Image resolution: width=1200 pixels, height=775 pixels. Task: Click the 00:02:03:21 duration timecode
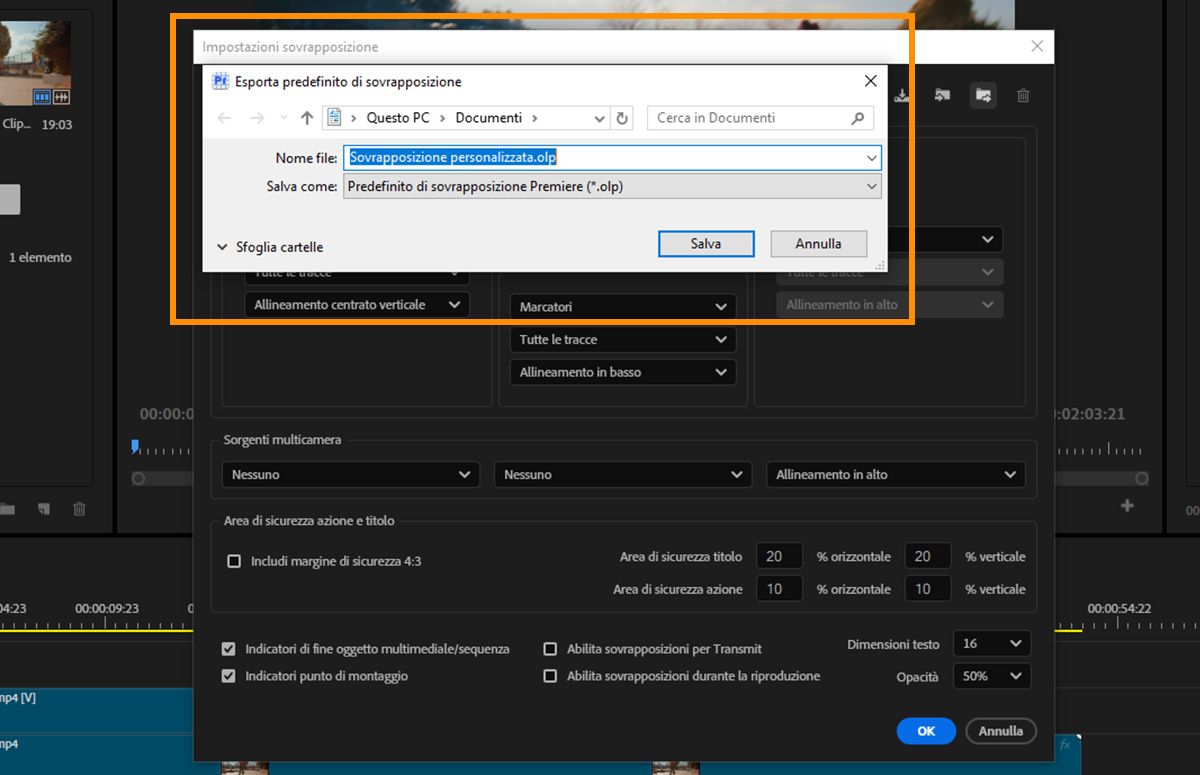tap(1089, 414)
